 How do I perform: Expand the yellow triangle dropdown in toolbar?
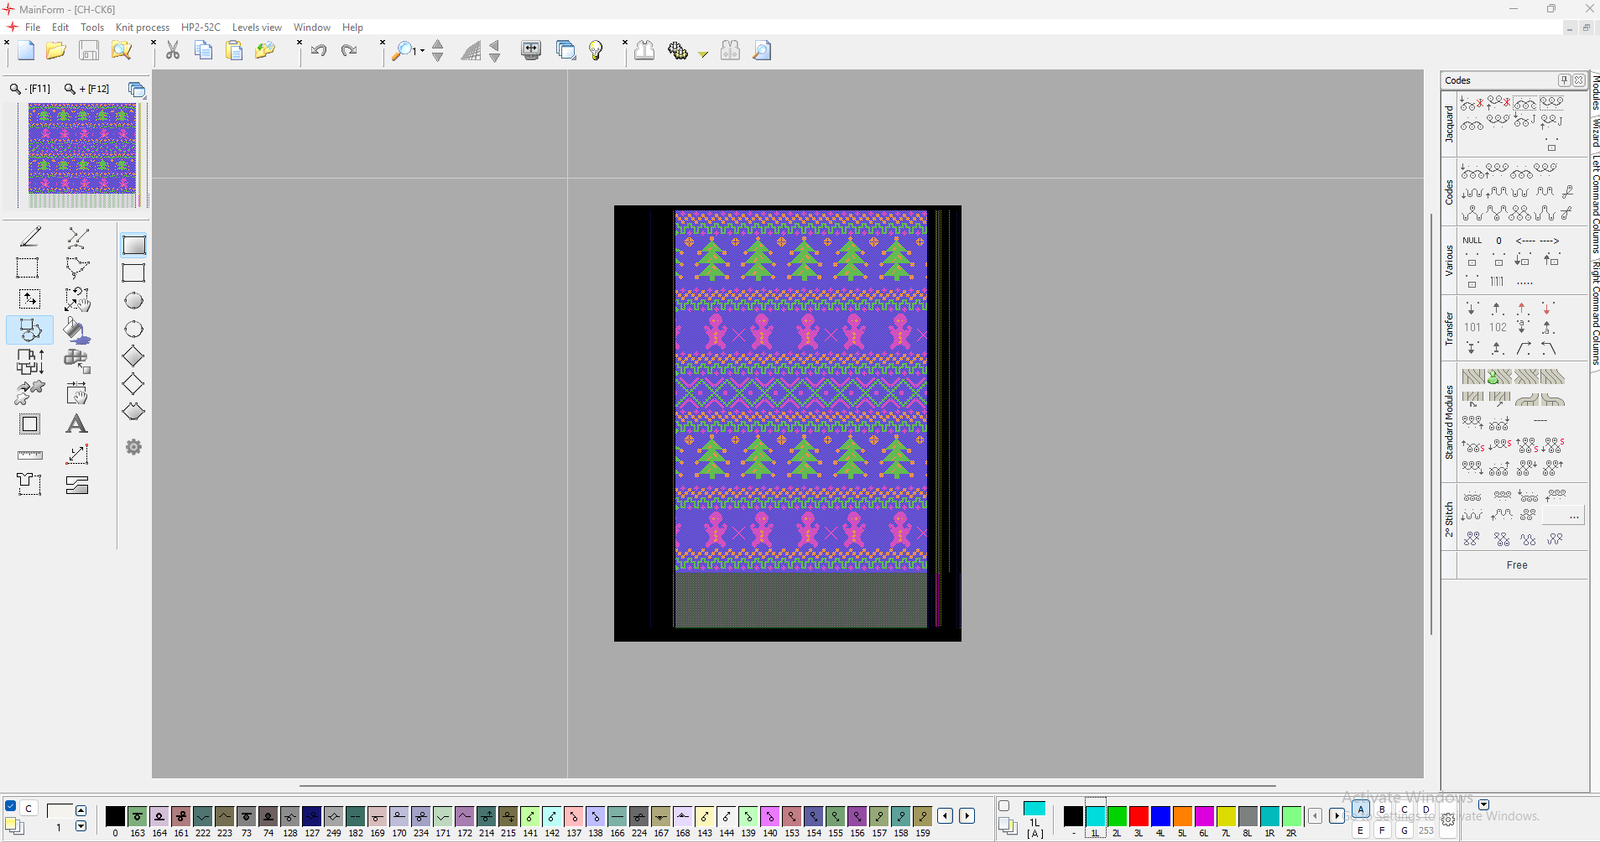click(703, 54)
